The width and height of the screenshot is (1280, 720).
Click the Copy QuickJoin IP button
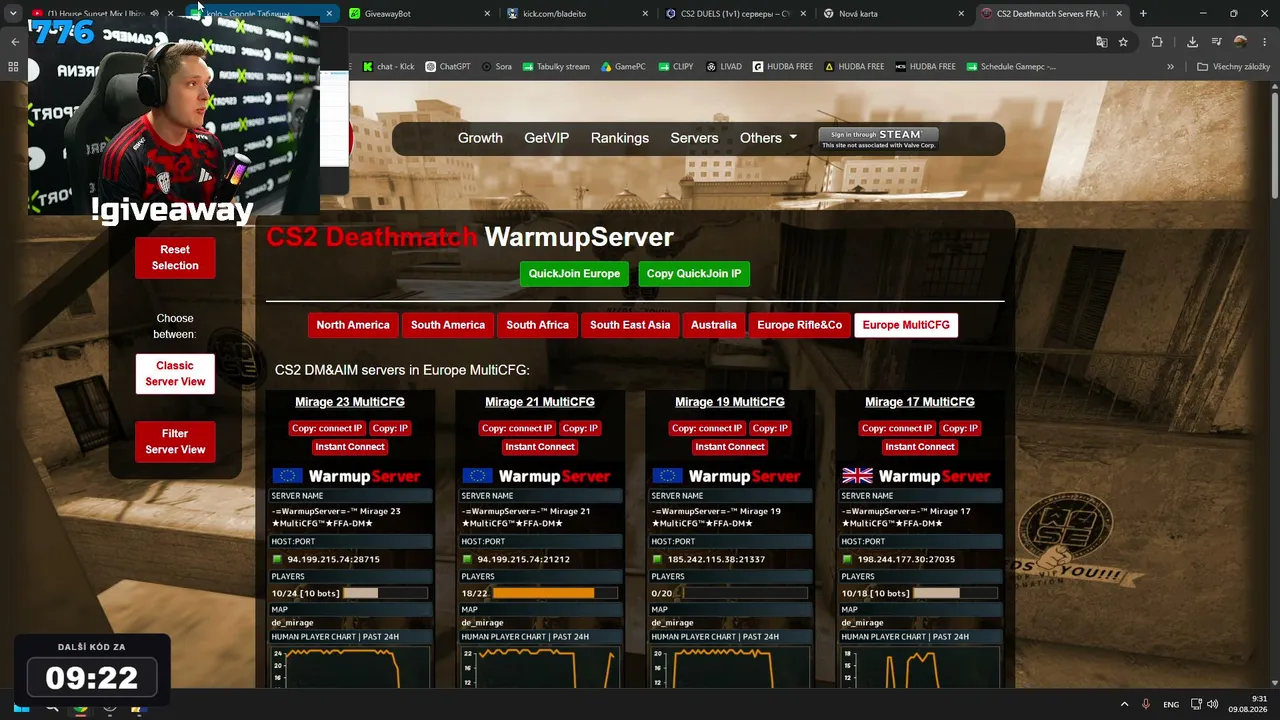coord(694,274)
